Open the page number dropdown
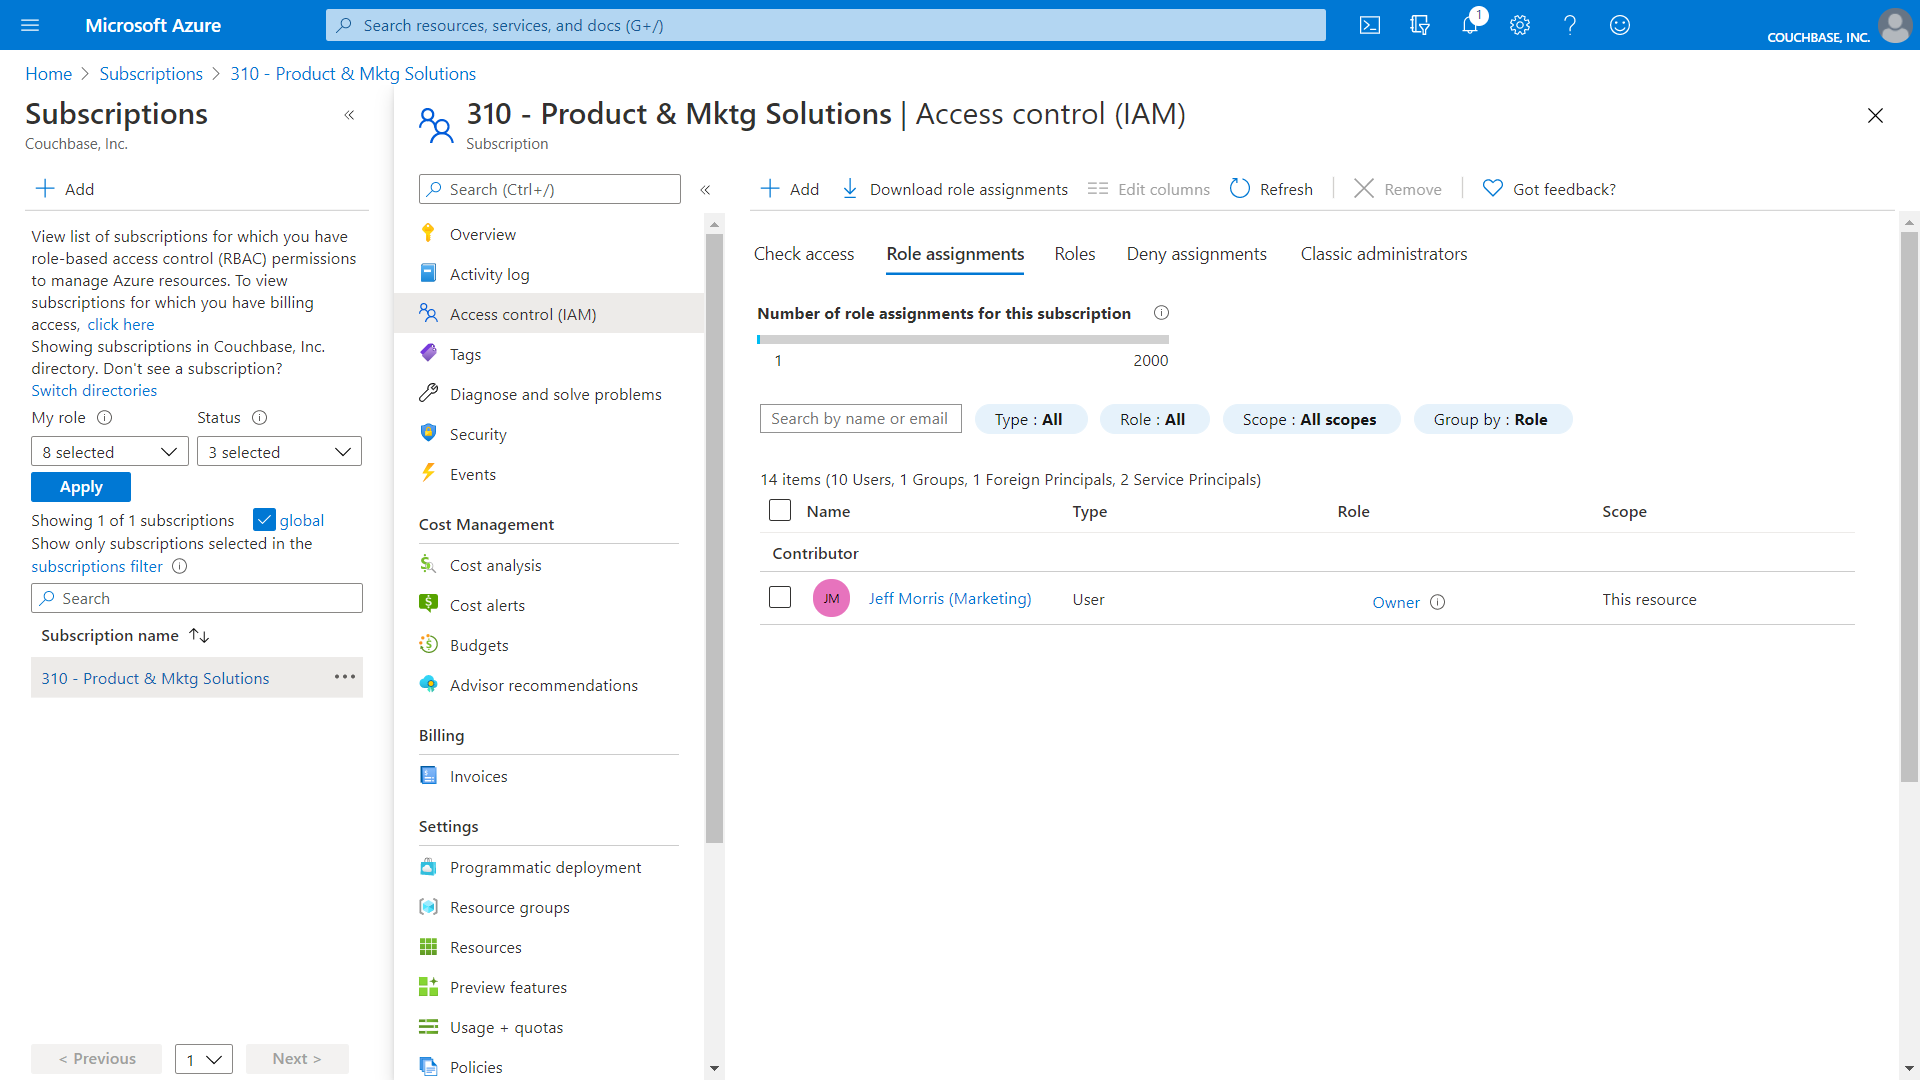1920x1080 pixels. (x=203, y=1059)
